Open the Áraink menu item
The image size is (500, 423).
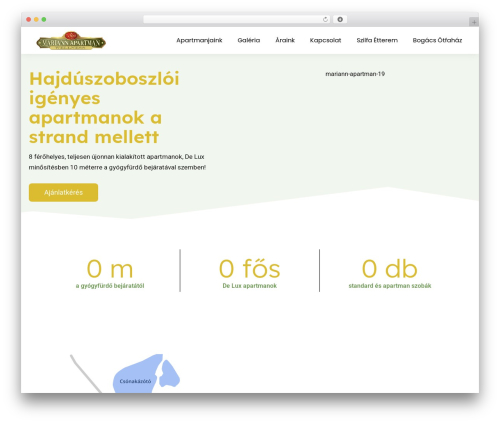tap(285, 40)
